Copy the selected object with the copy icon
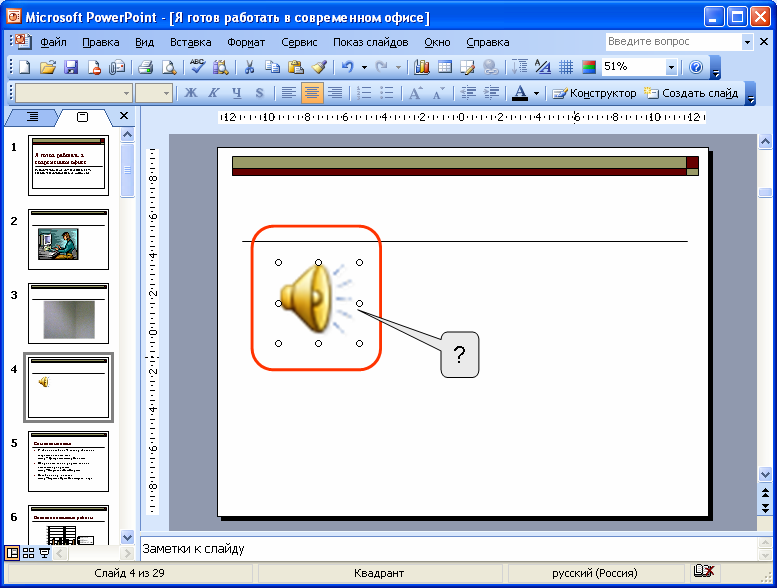The height and width of the screenshot is (588, 777). [272, 67]
